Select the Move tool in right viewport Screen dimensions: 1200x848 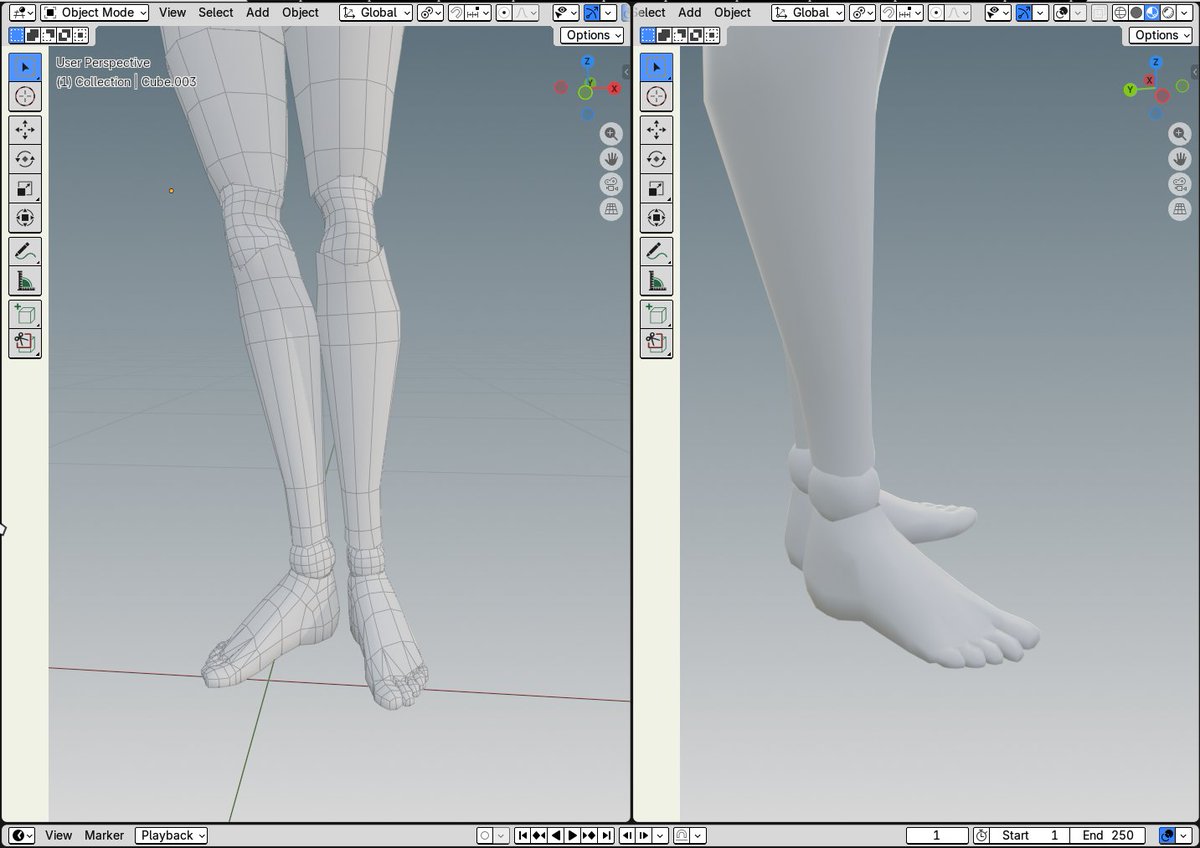tap(656, 129)
